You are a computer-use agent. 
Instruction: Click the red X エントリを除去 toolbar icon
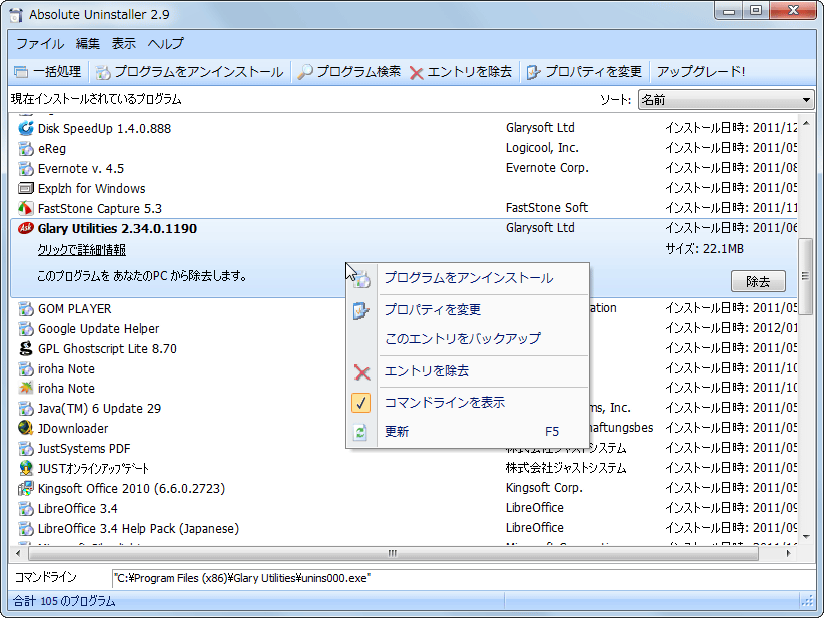click(416, 73)
